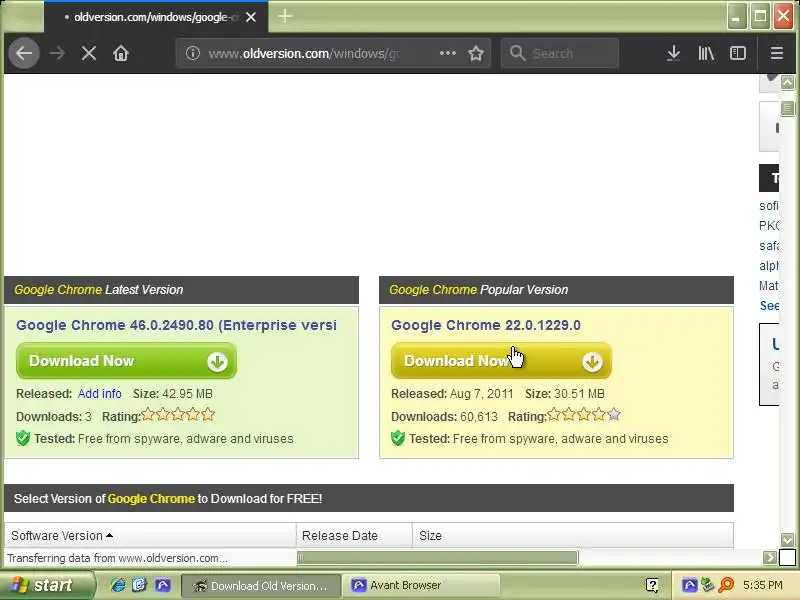Stop loading the page
This screenshot has width=800, height=600.
coord(89,53)
